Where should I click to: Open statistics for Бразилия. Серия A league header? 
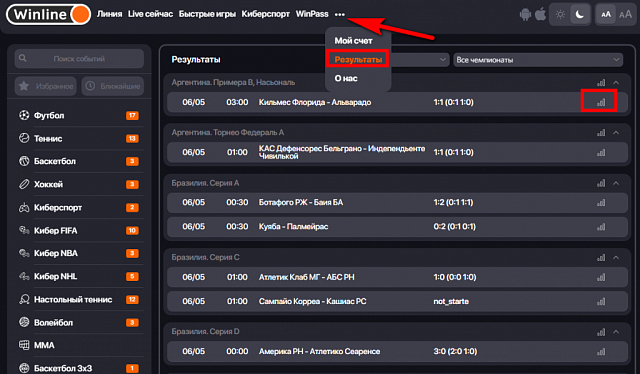601,183
